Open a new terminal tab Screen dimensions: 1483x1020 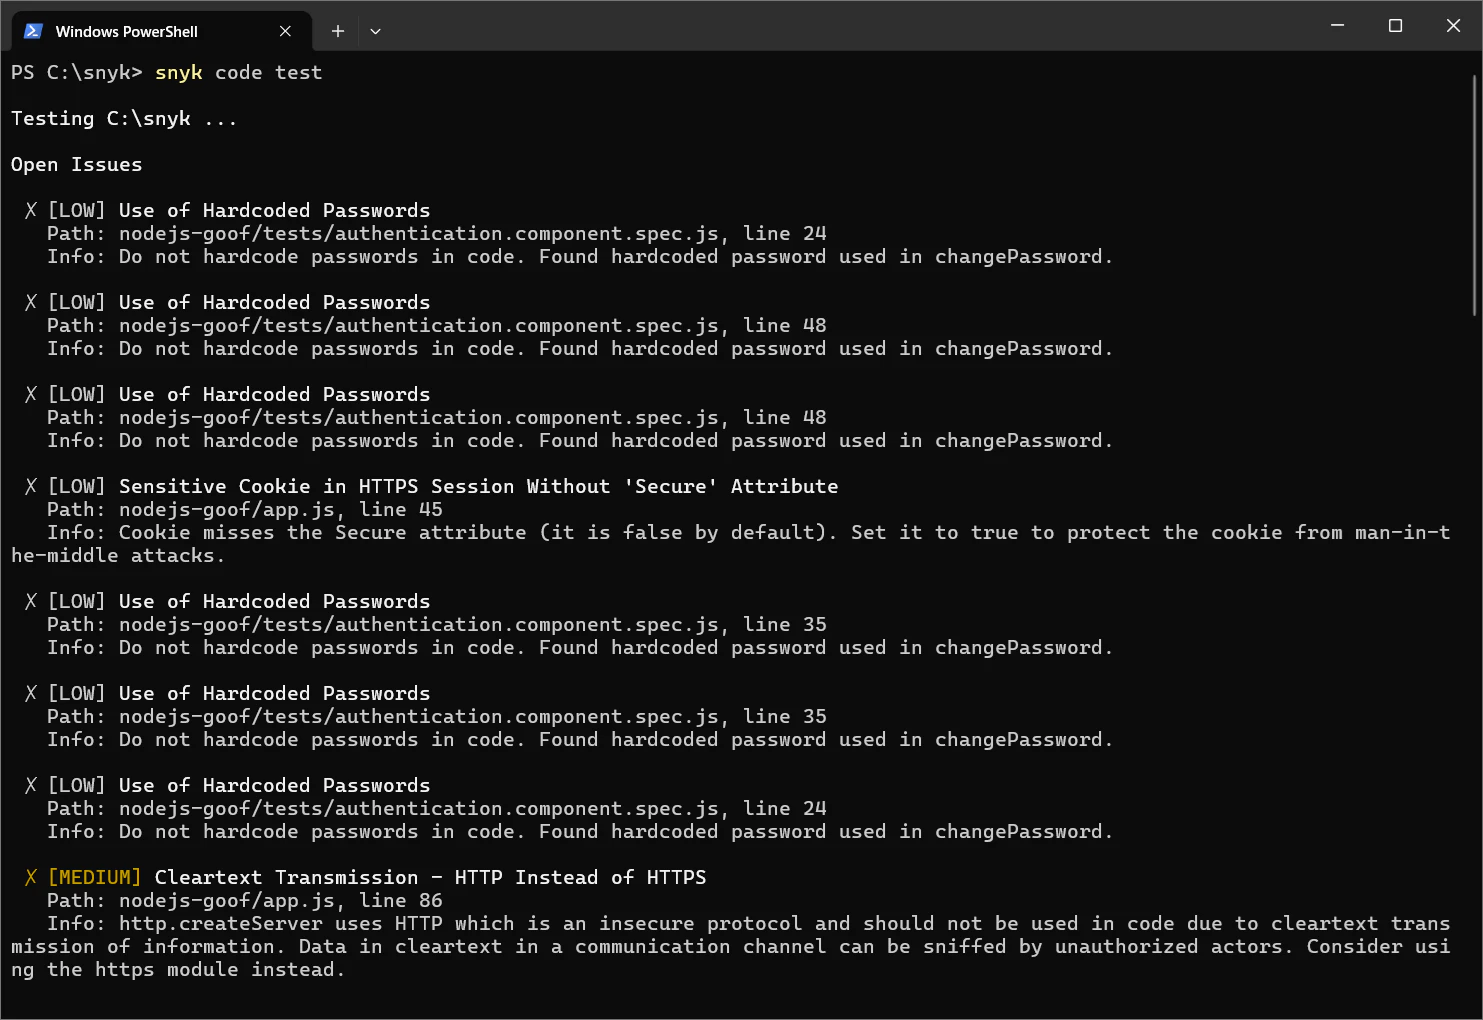(338, 31)
